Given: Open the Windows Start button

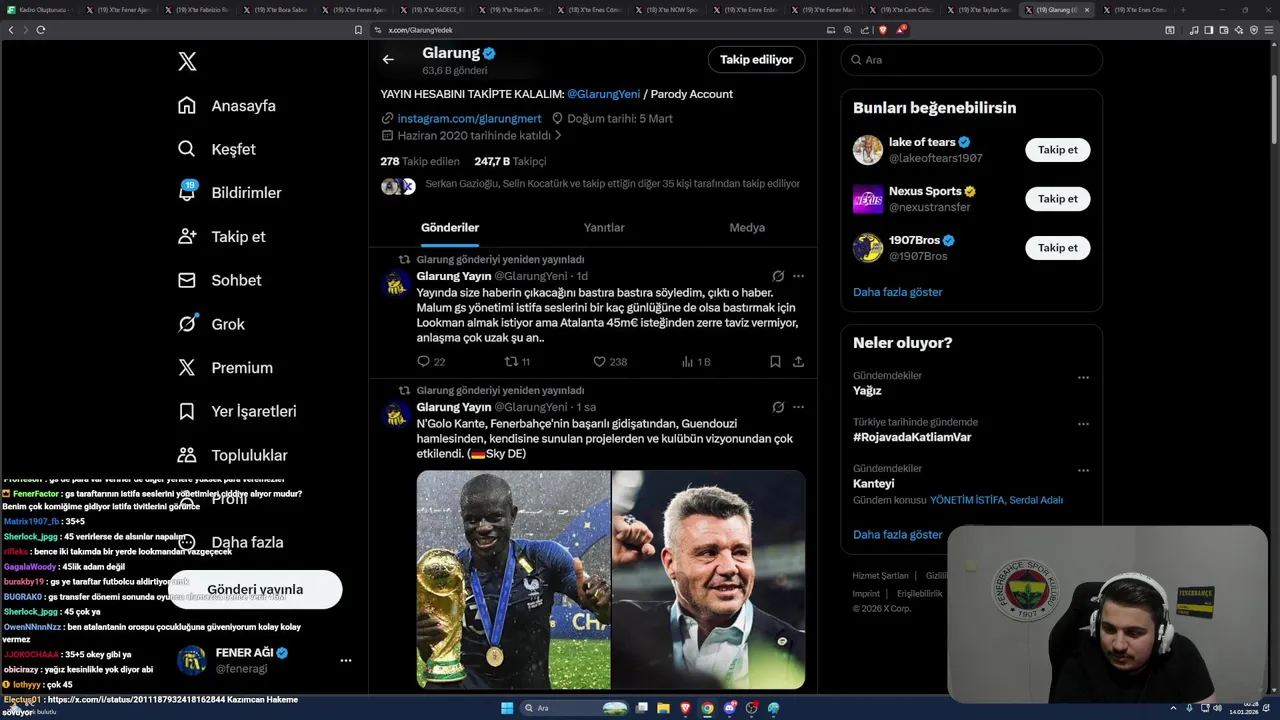Looking at the screenshot, I should [507, 708].
